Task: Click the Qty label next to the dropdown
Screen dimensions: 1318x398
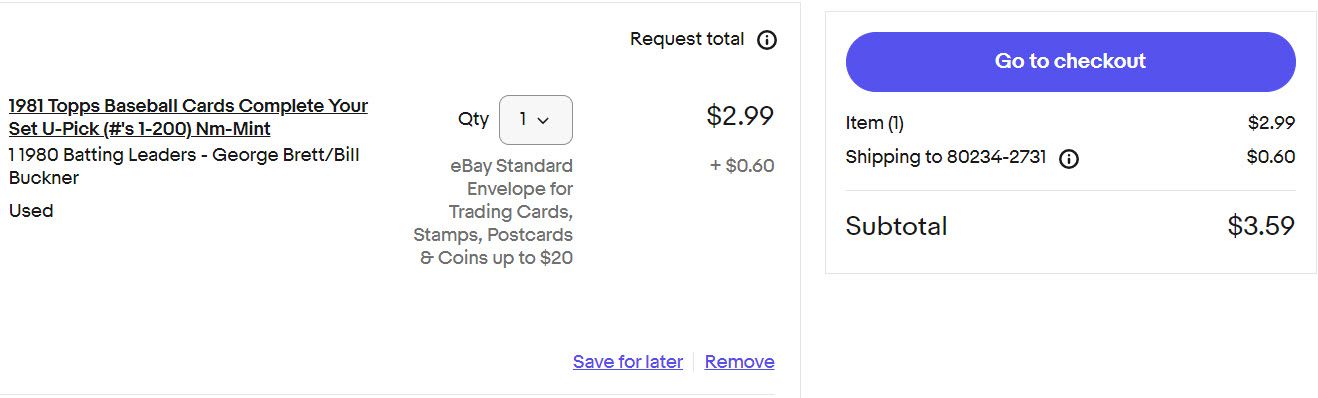Action: point(473,119)
